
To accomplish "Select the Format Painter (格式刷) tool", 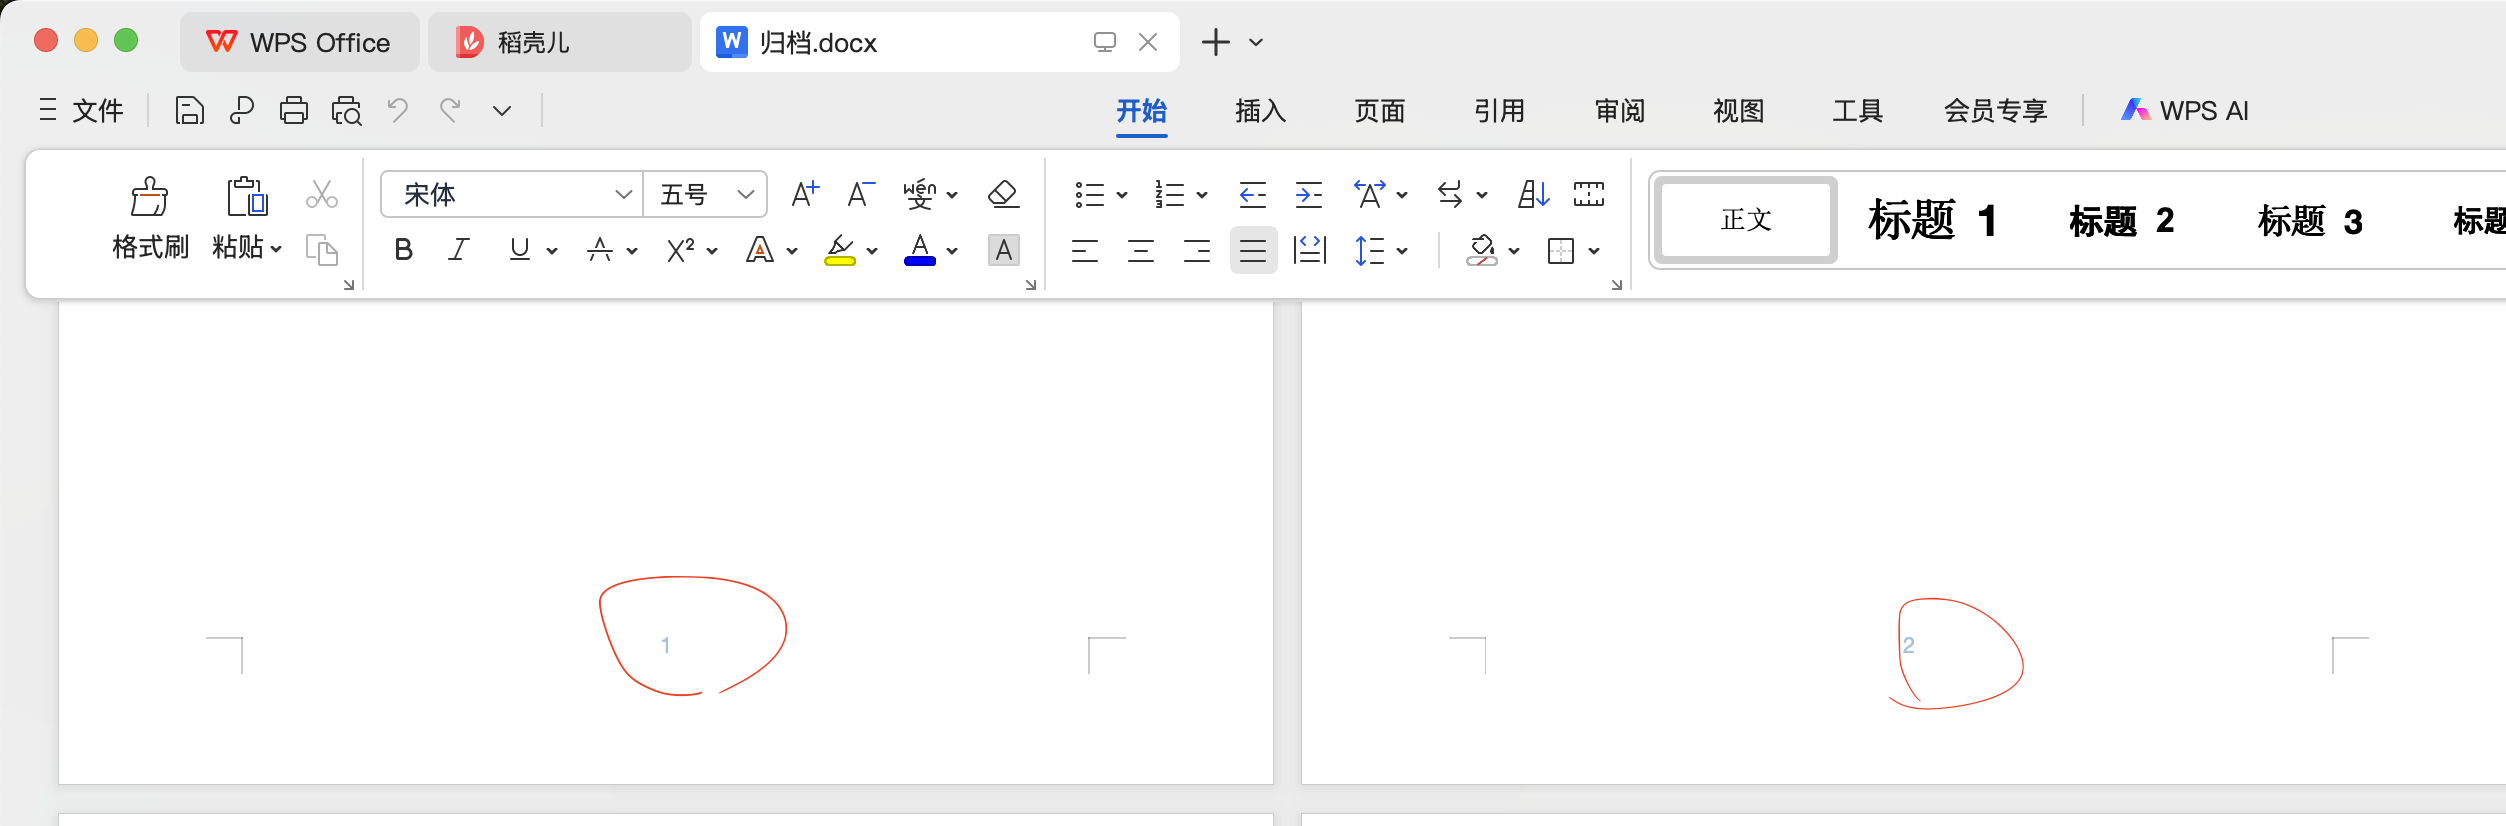I will click(150, 218).
